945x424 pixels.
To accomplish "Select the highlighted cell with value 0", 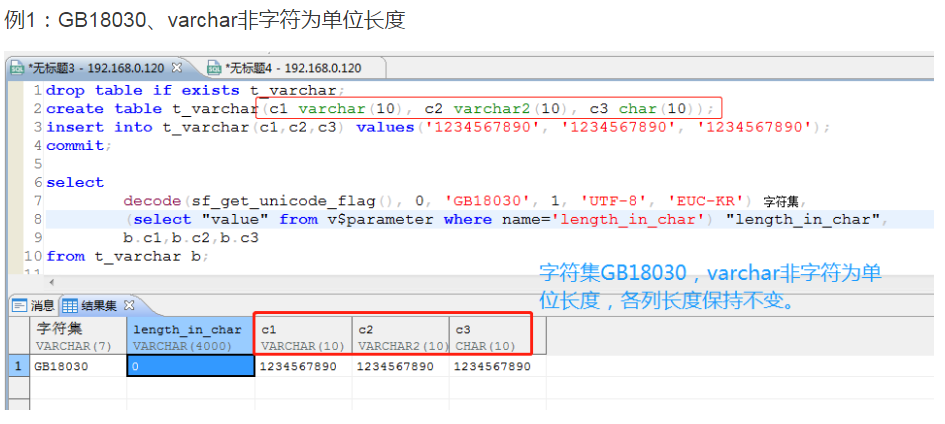I will [190, 366].
